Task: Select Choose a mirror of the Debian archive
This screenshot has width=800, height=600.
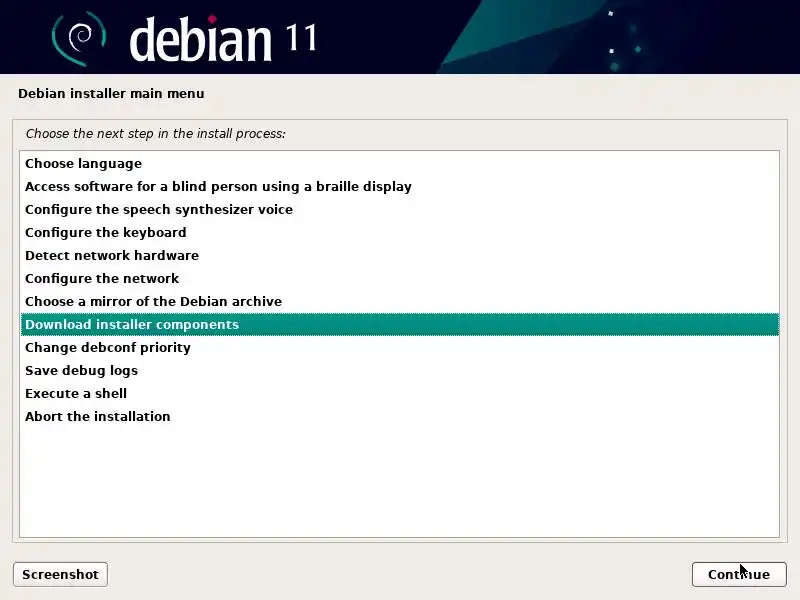Action: [x=399, y=302]
